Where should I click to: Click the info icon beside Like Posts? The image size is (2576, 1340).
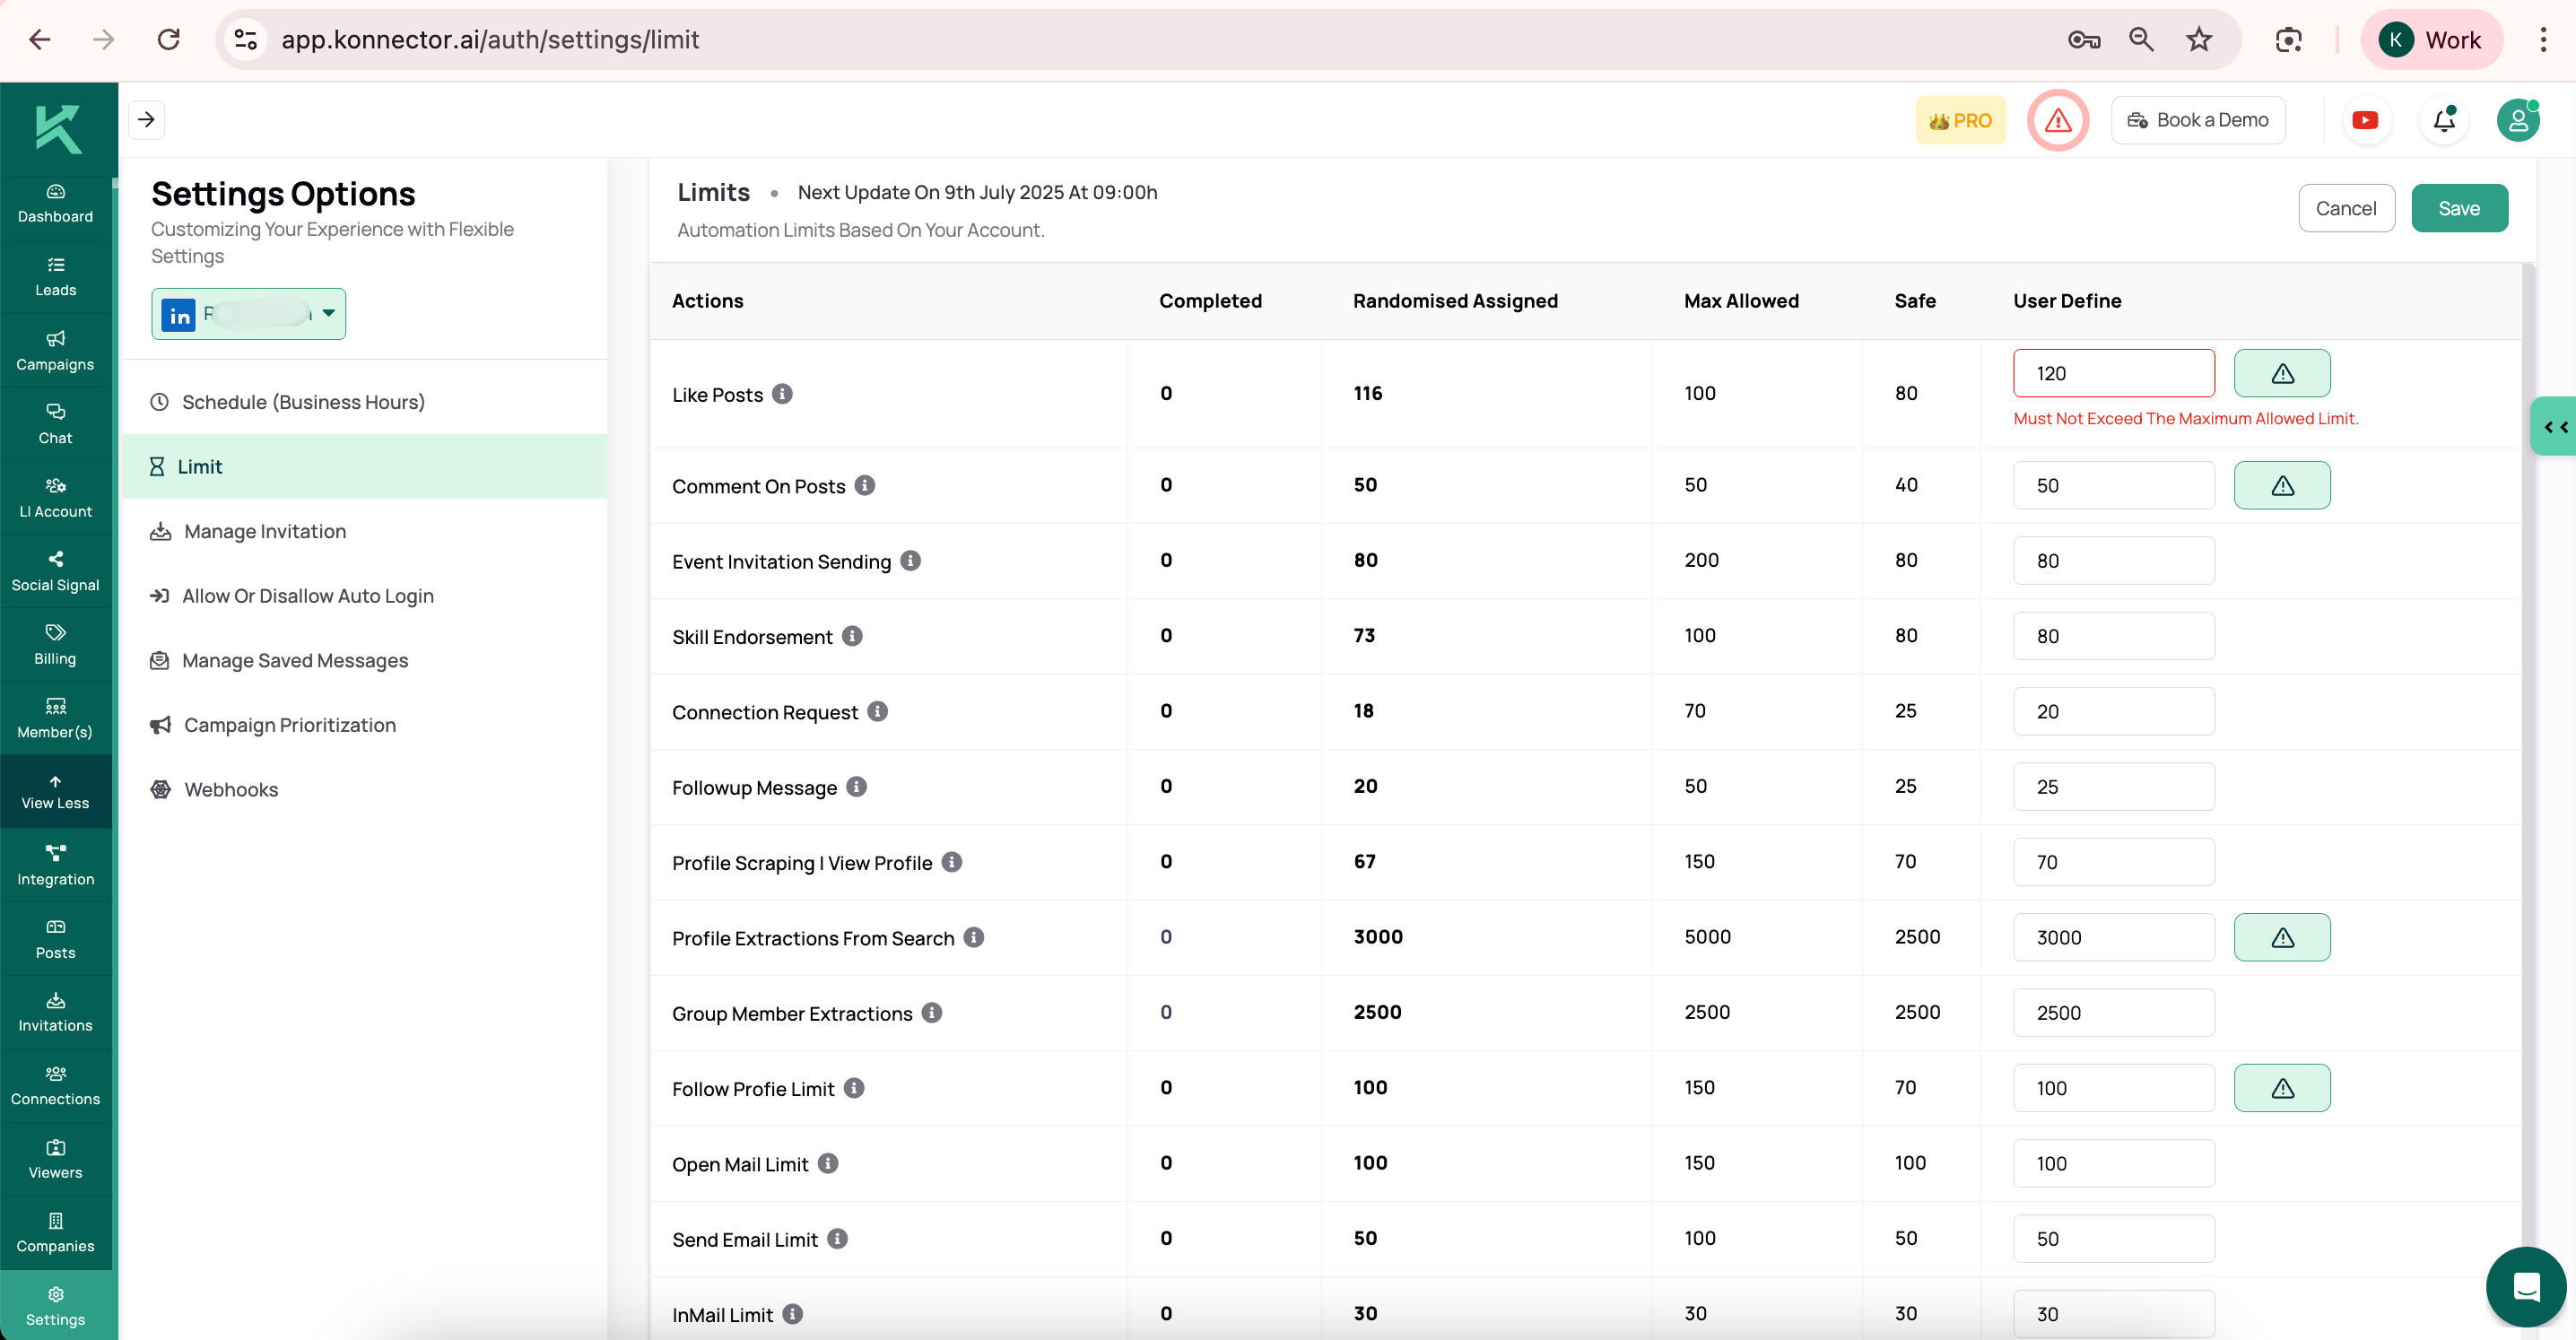[x=783, y=394]
